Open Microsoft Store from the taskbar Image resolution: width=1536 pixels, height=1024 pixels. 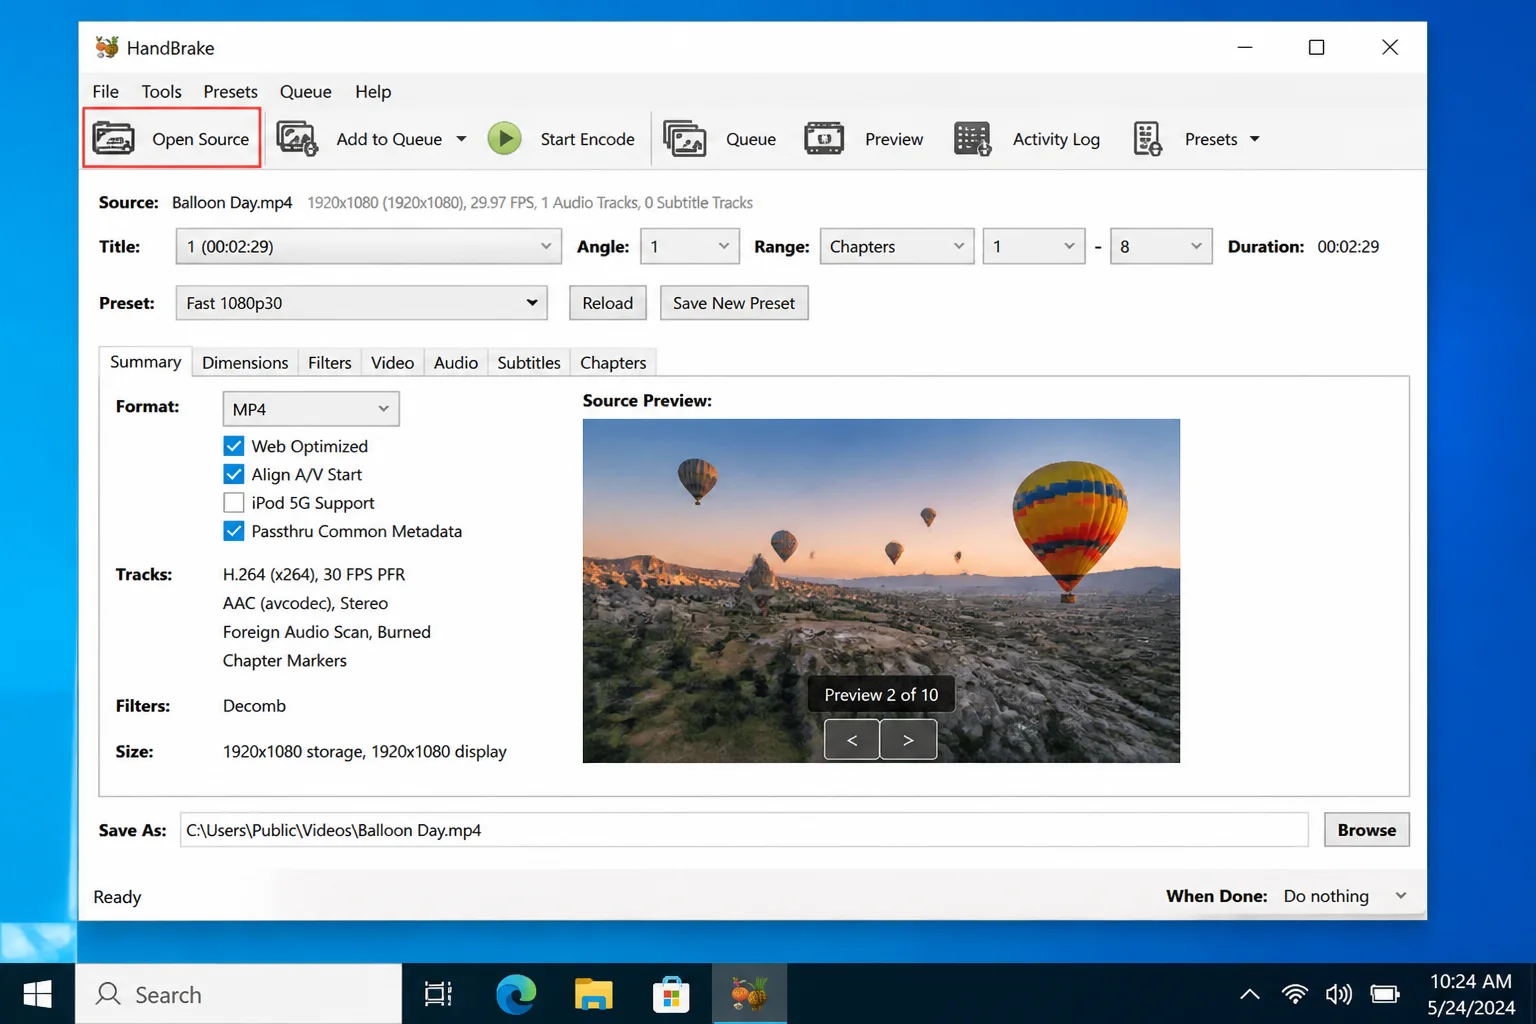point(671,994)
